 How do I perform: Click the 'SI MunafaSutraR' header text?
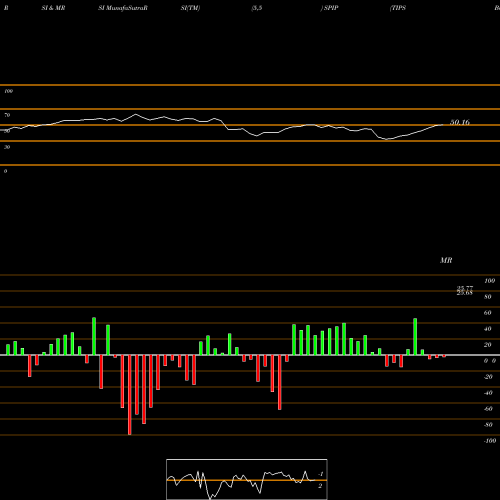123,8
